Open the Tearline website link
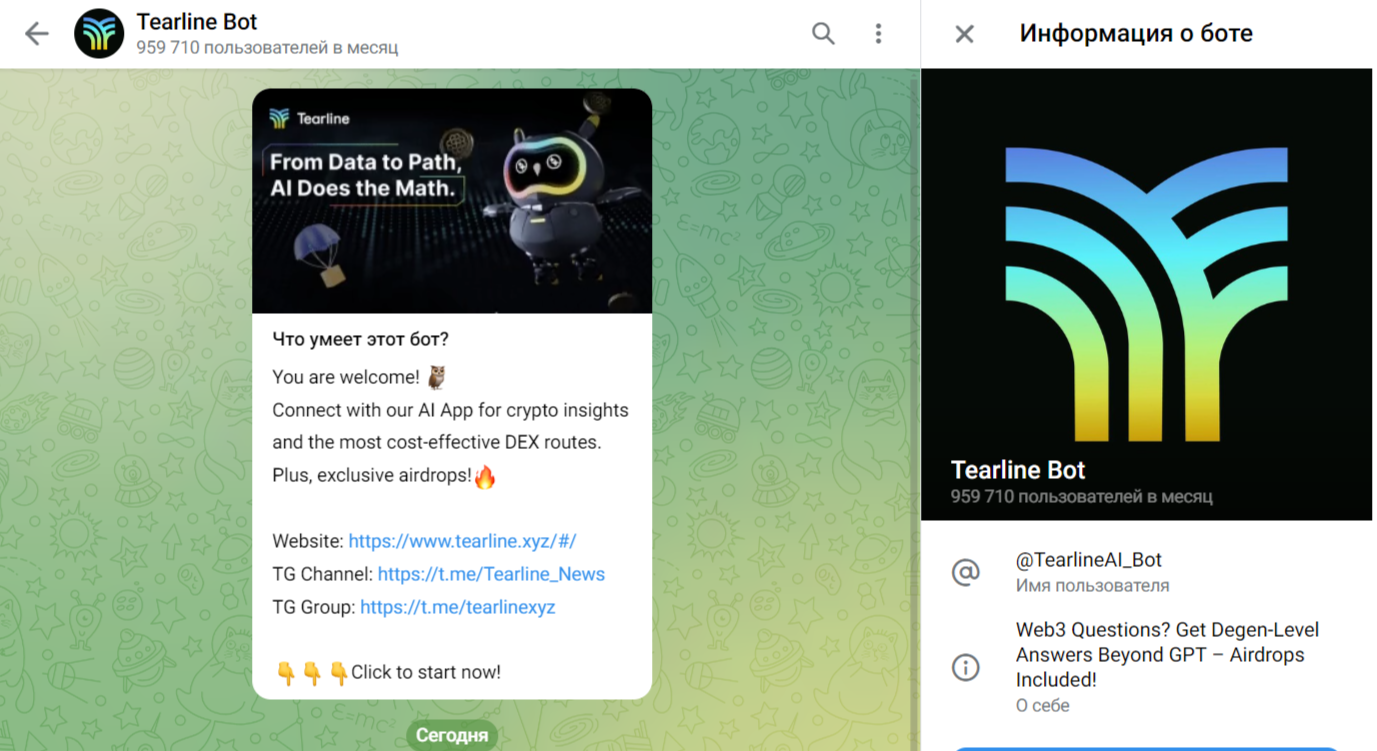This screenshot has width=1377, height=751. coord(462,541)
